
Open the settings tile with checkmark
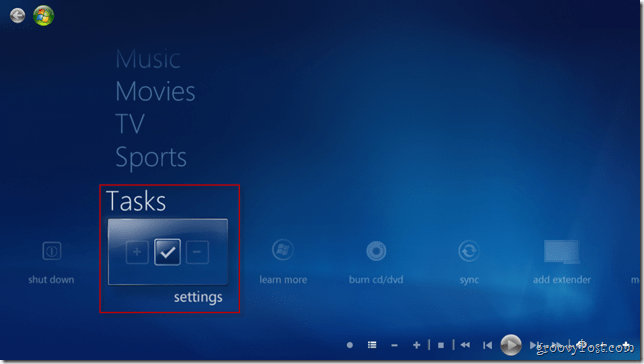[168, 252]
